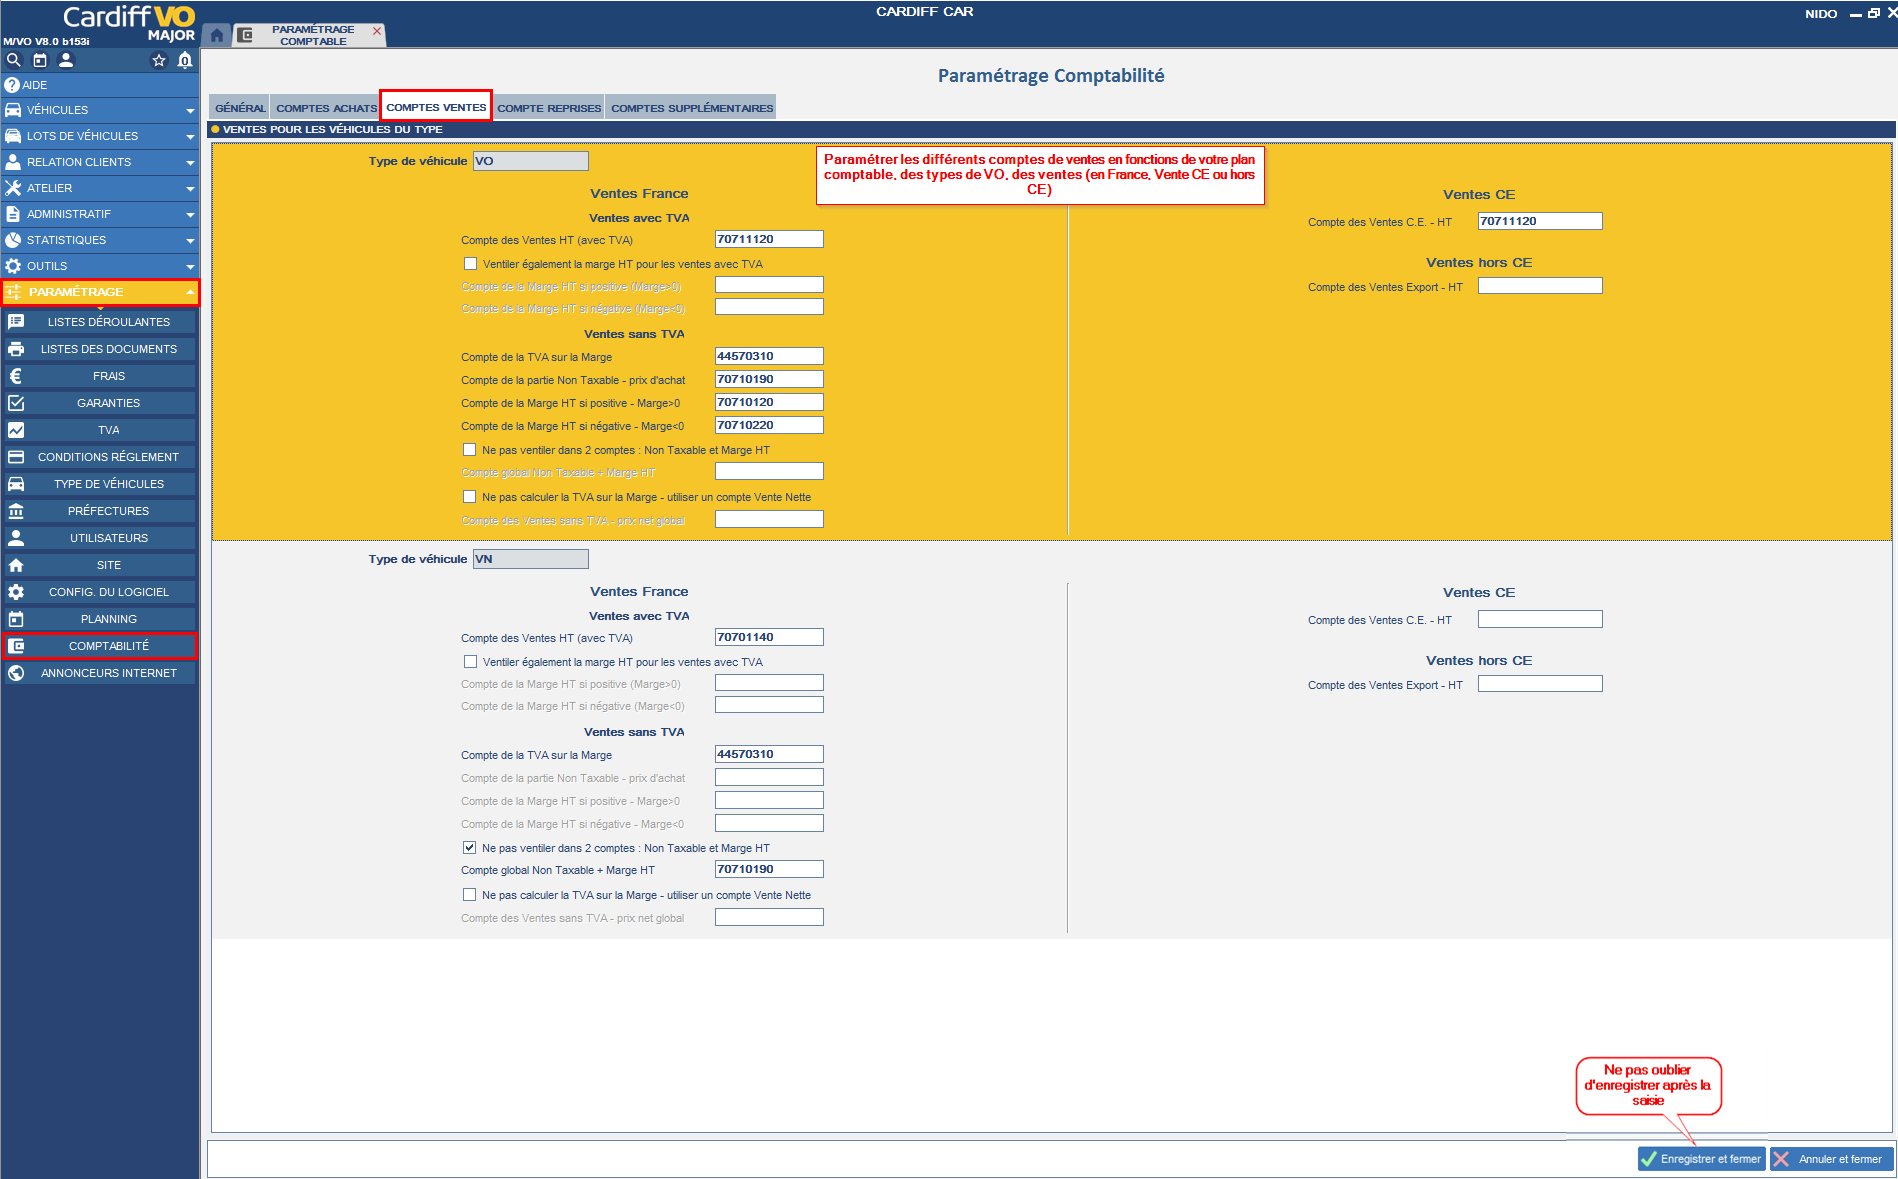Expand the Statistiques menu arrow
This screenshot has height=1179, width=1898.
coord(190,241)
